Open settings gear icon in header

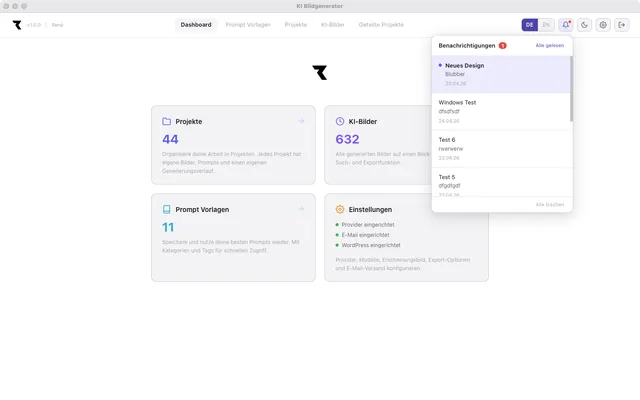(603, 25)
